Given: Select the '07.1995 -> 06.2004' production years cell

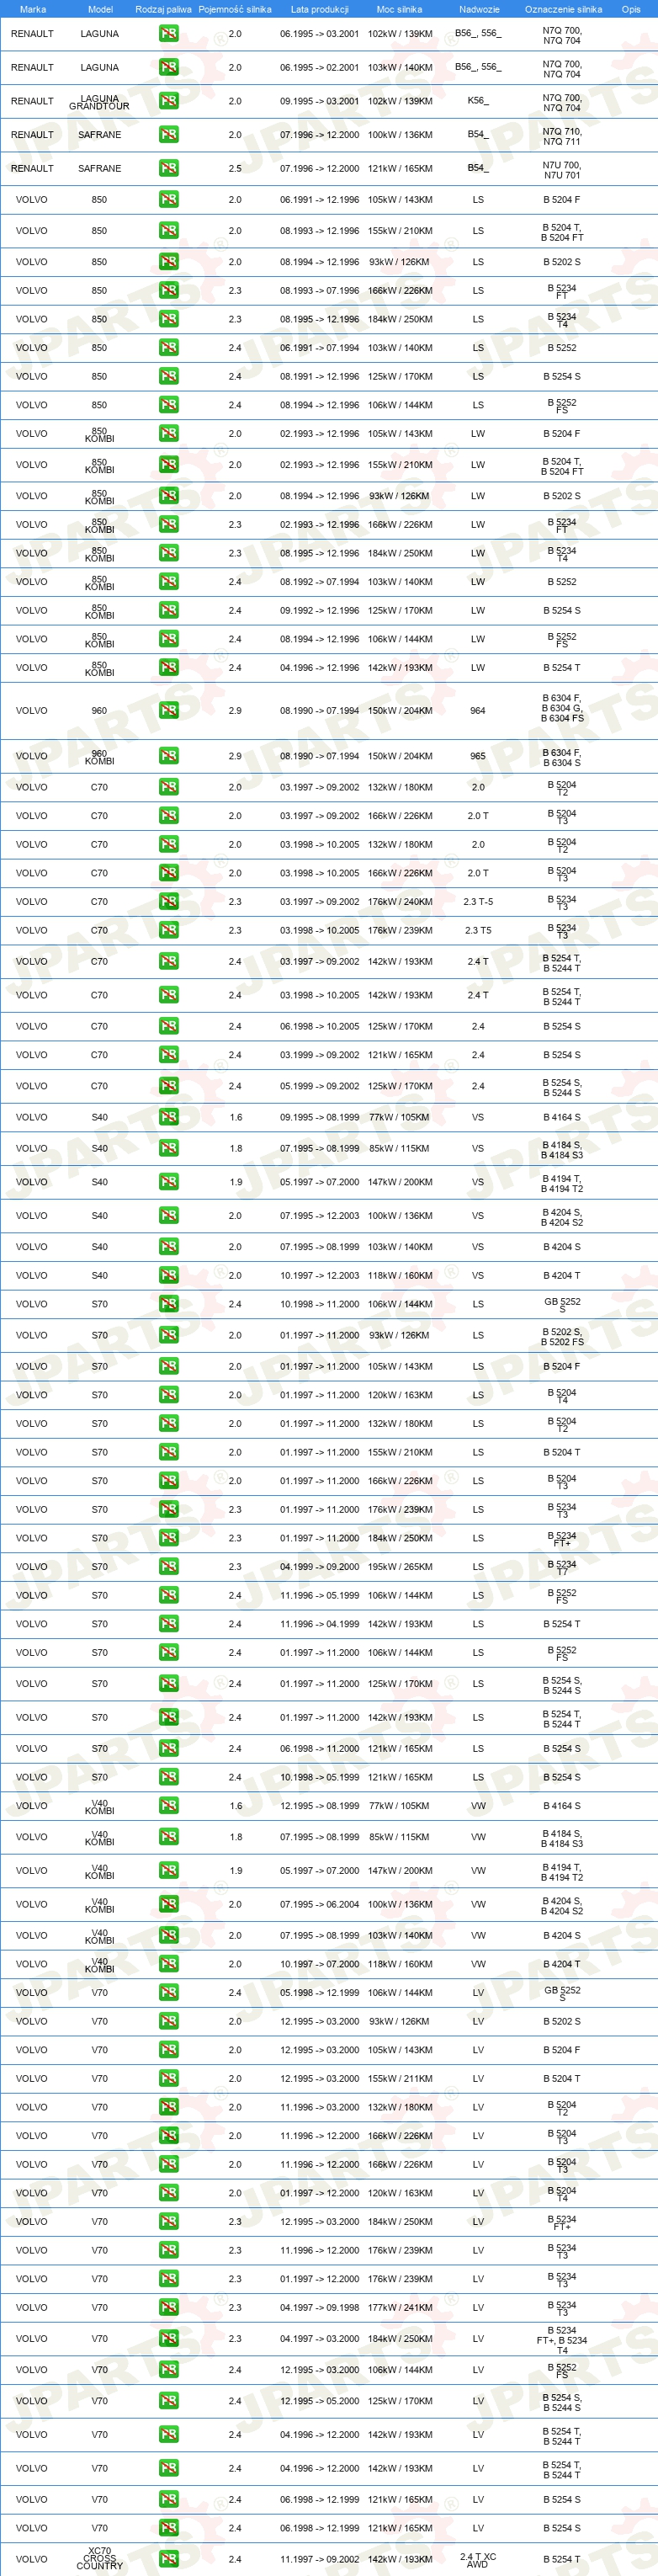Looking at the screenshot, I should tap(320, 1904).
